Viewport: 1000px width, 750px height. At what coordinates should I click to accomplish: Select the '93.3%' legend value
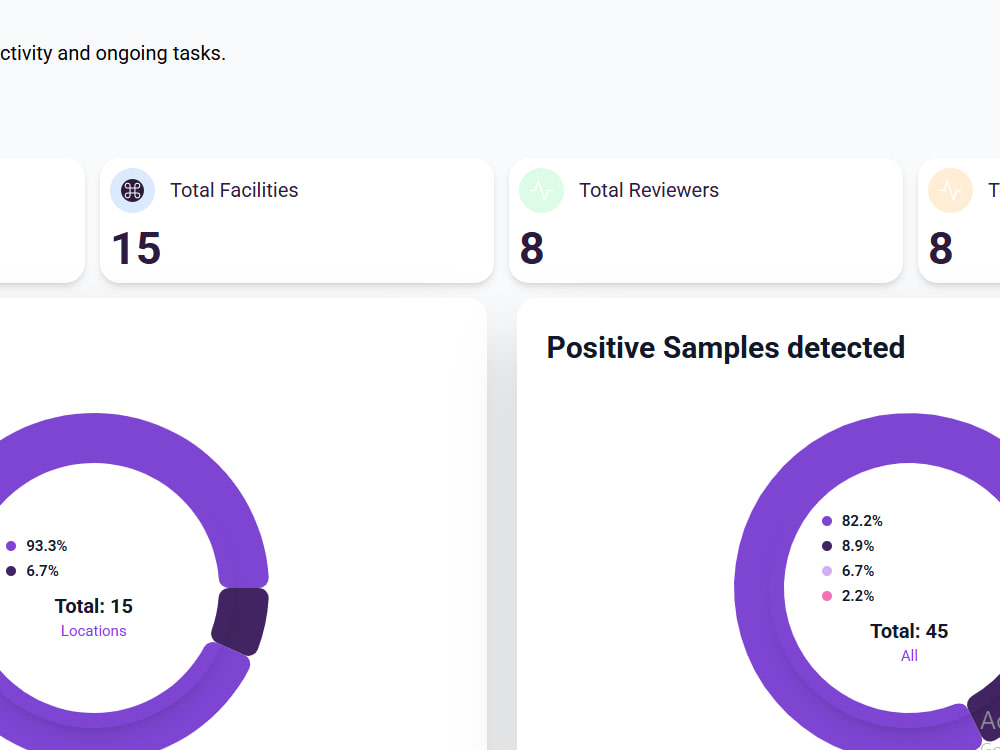[x=47, y=546]
